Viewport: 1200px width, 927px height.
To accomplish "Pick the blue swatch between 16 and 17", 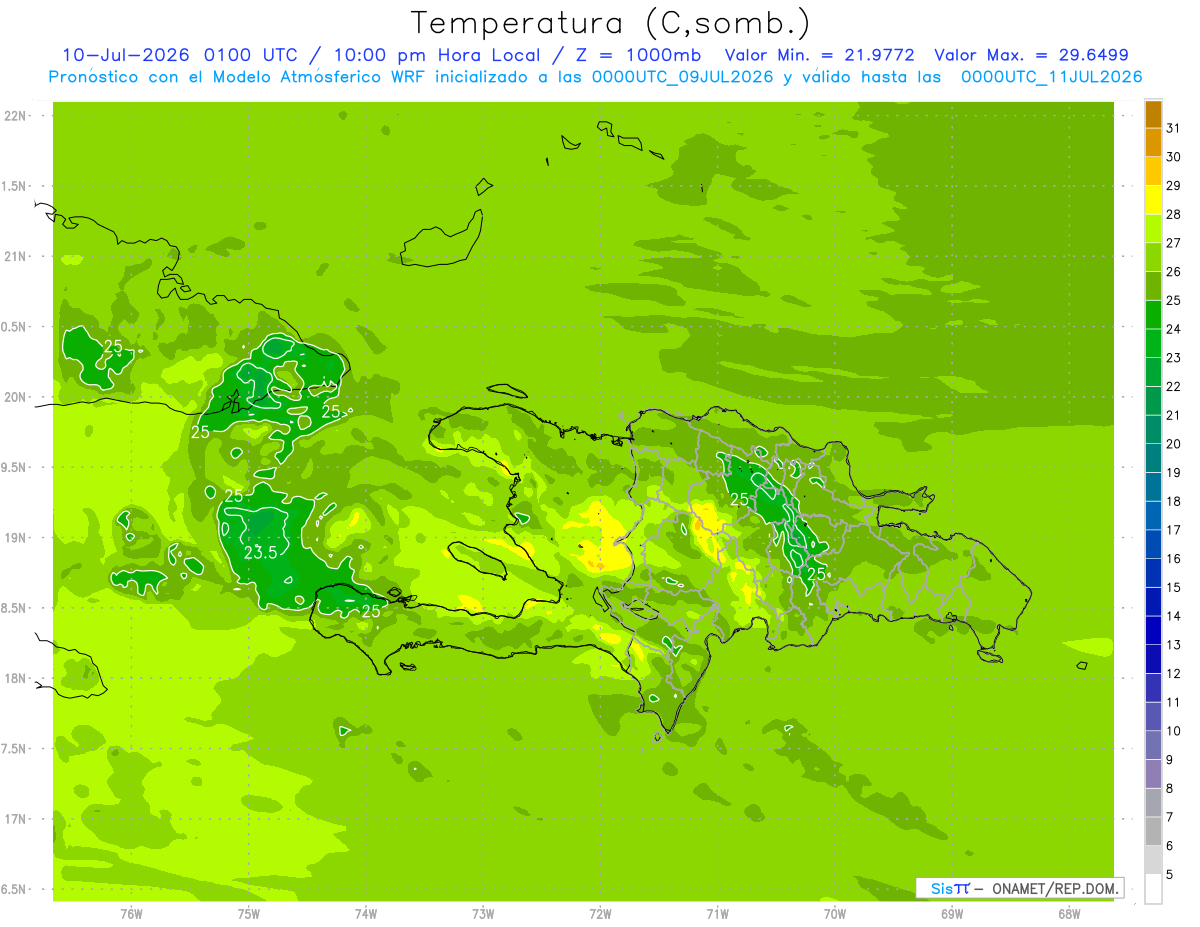I will [1153, 545].
